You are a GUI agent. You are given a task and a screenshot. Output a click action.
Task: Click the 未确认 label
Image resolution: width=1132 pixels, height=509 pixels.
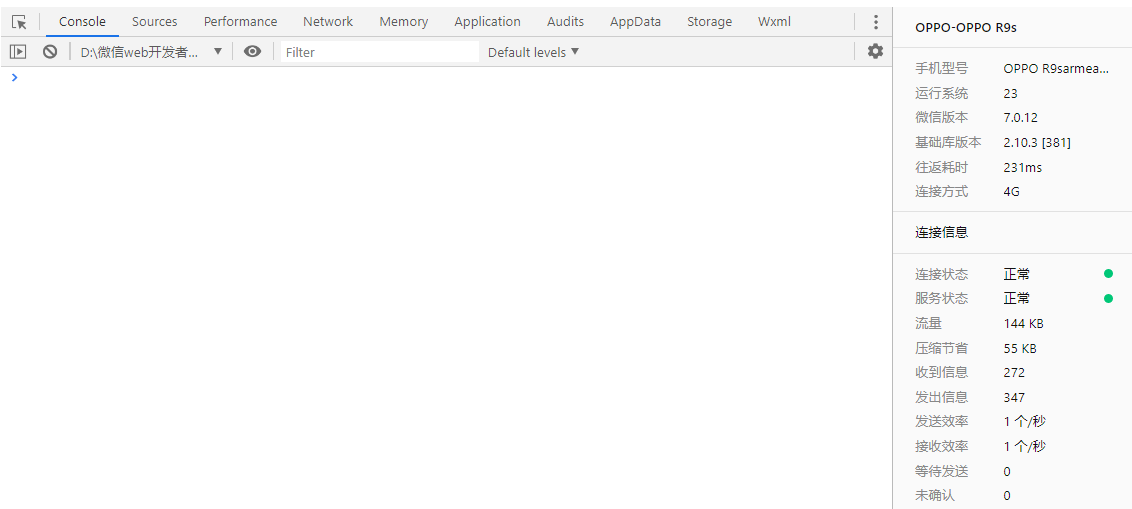pyautogui.click(x=935, y=496)
